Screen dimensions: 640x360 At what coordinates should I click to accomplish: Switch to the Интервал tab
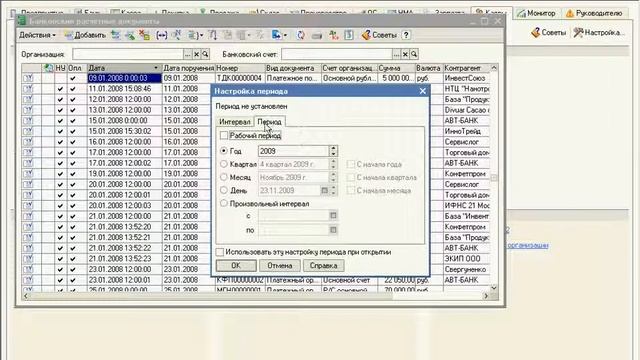click(x=234, y=122)
